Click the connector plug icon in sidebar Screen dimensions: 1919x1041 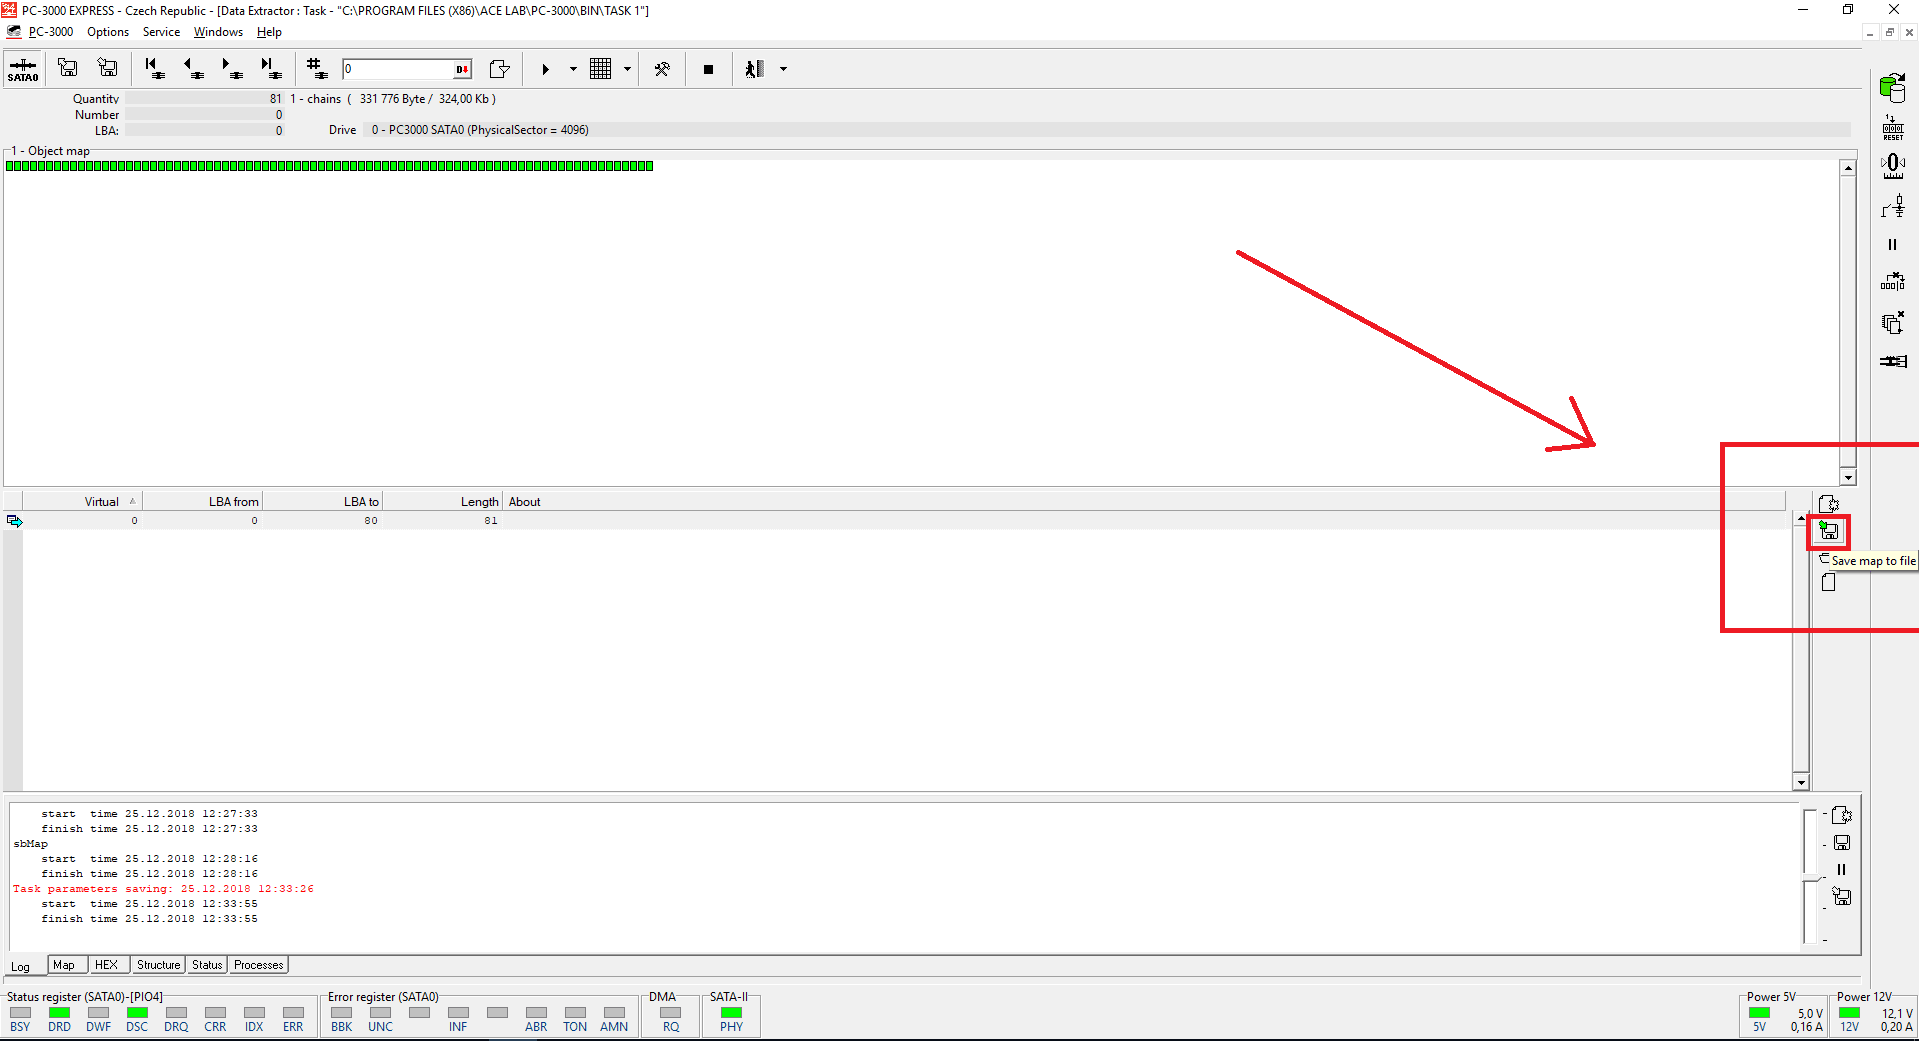pos(1892,361)
